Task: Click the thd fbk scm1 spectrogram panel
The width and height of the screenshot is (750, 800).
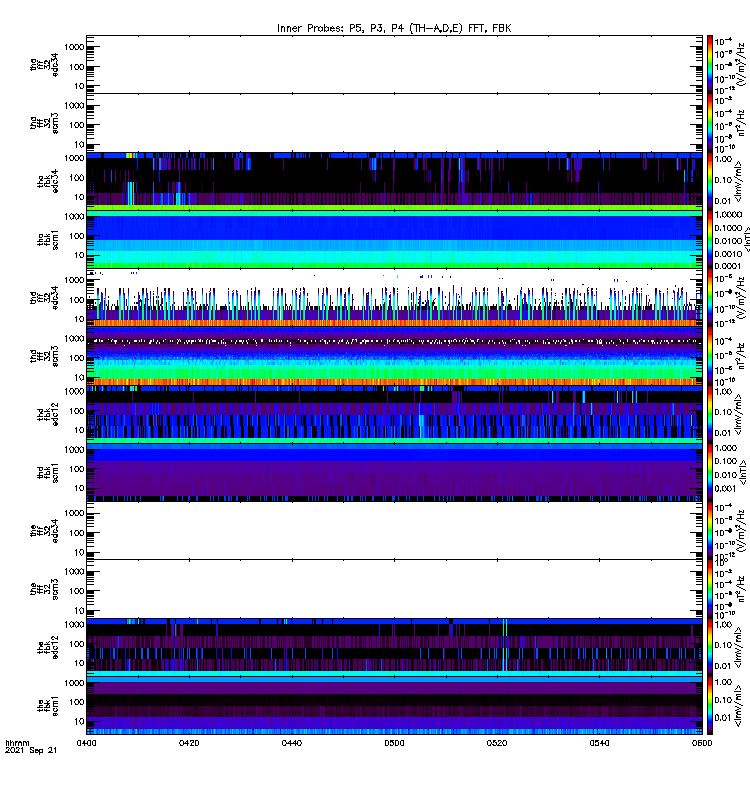Action: click(394, 473)
